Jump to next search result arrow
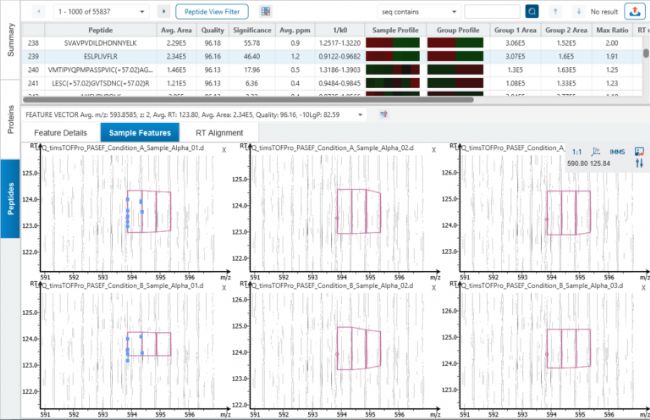650x420 pixels. [579, 11]
